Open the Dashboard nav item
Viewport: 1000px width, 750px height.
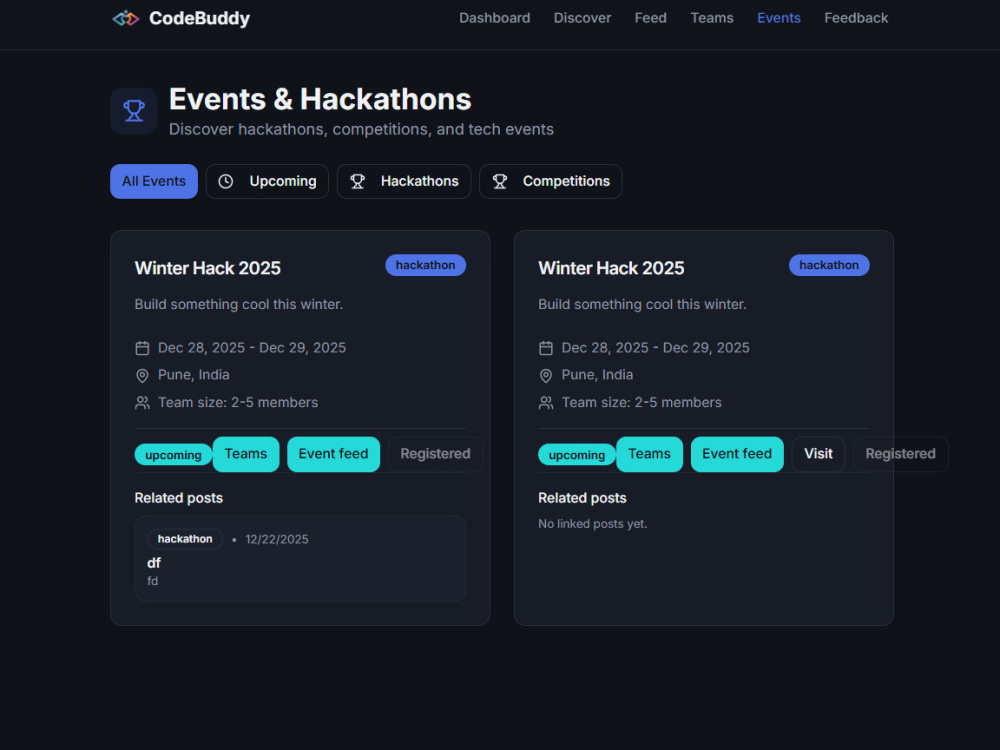click(x=494, y=18)
